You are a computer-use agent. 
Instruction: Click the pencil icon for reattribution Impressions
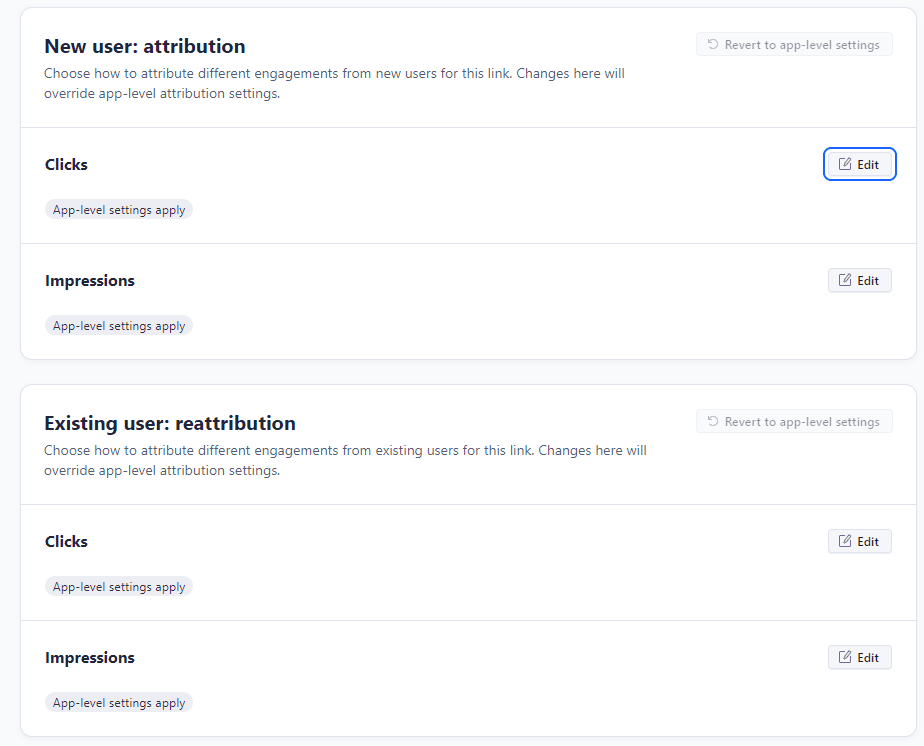pos(845,657)
